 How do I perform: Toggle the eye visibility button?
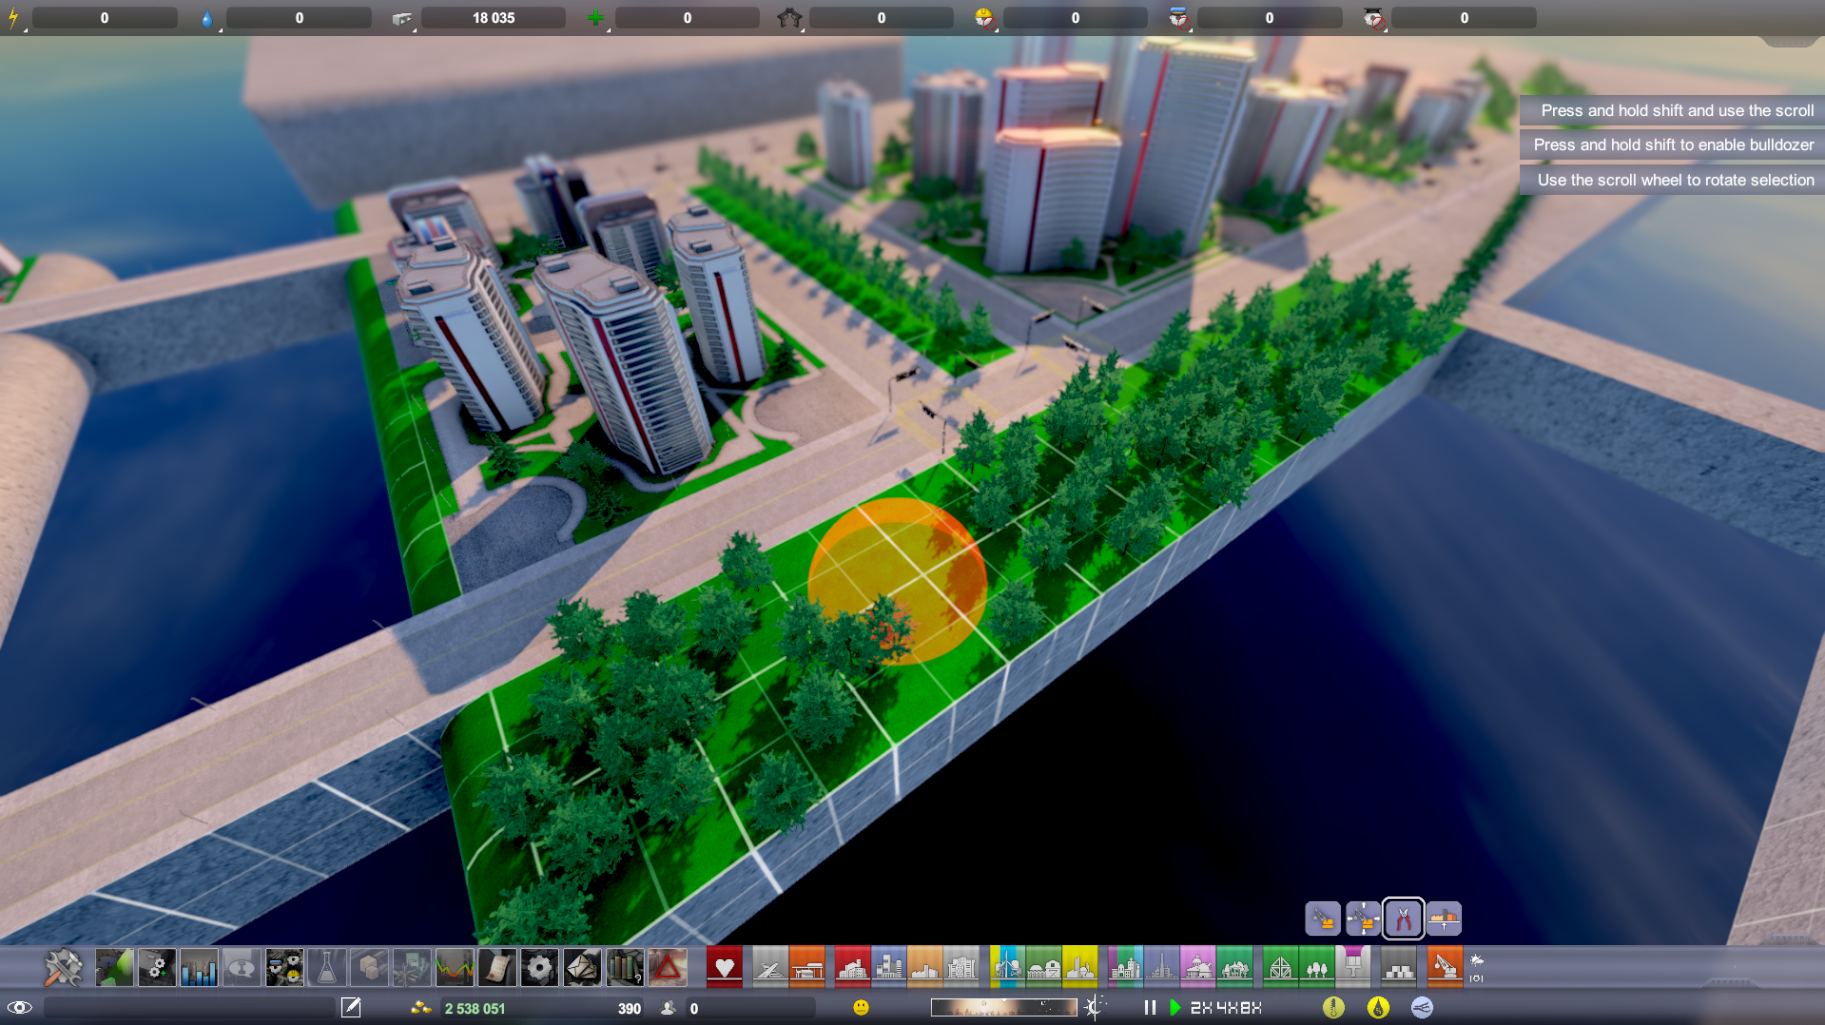[x=20, y=1007]
